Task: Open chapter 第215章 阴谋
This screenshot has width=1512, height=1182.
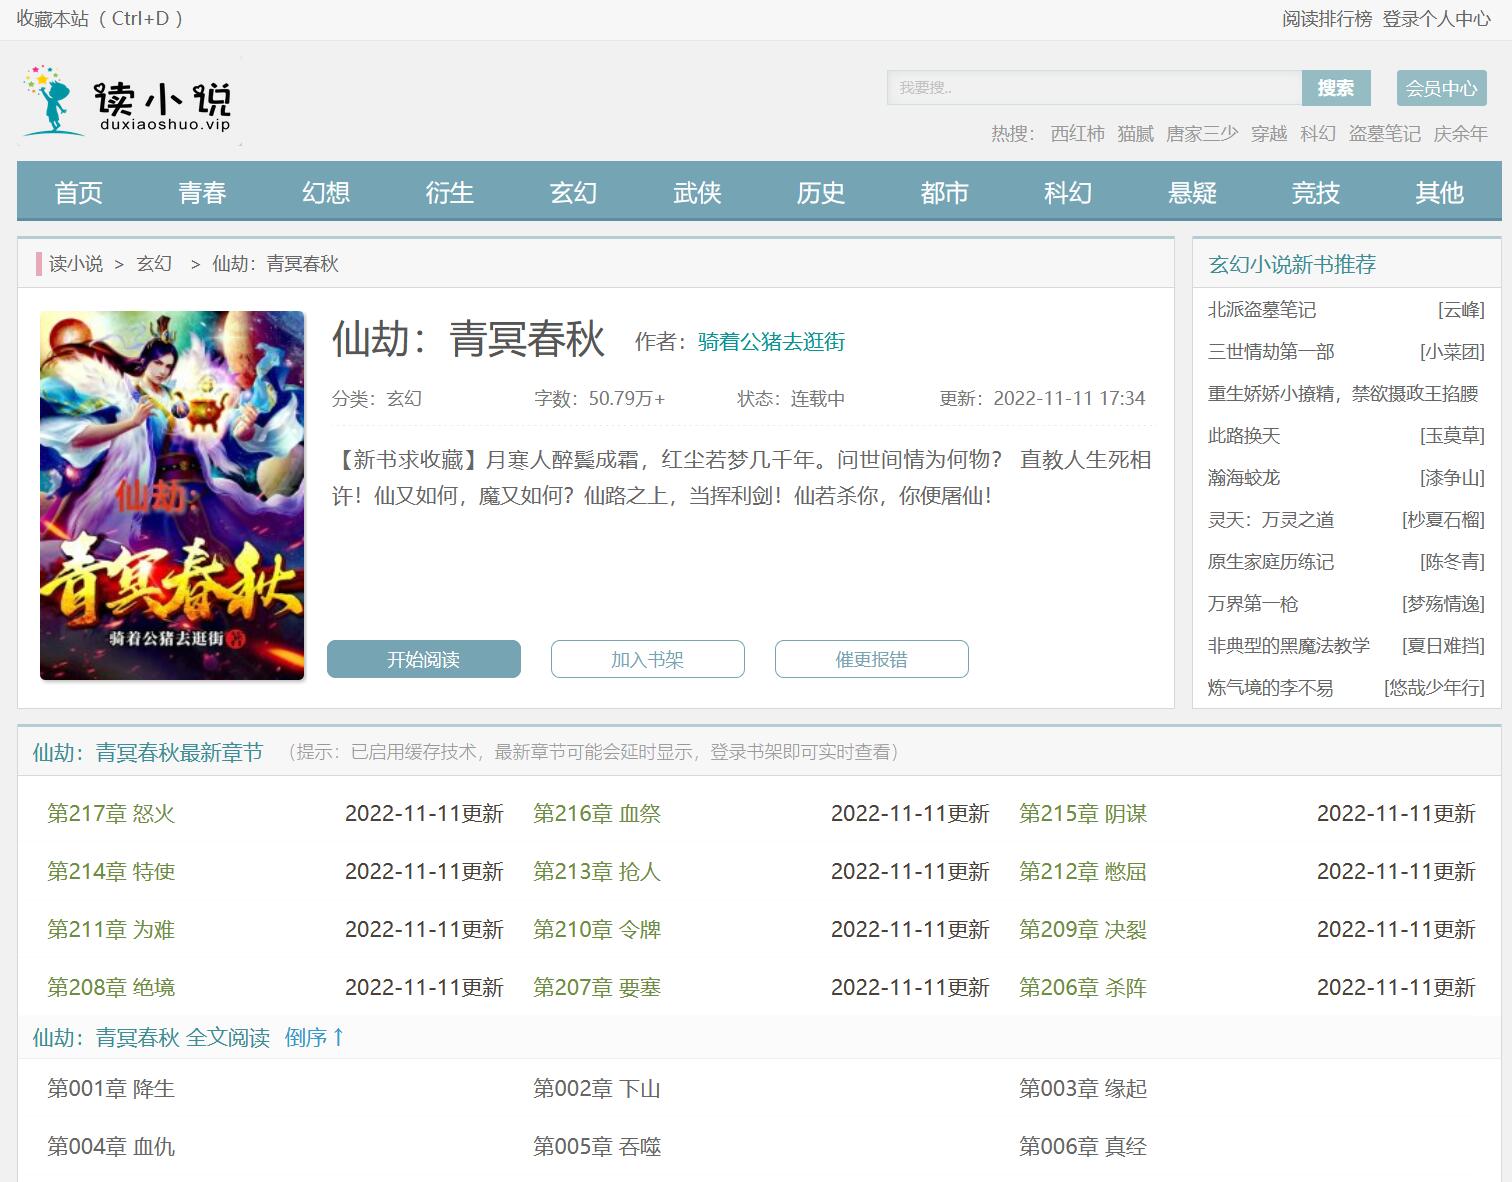Action: pos(1083,814)
